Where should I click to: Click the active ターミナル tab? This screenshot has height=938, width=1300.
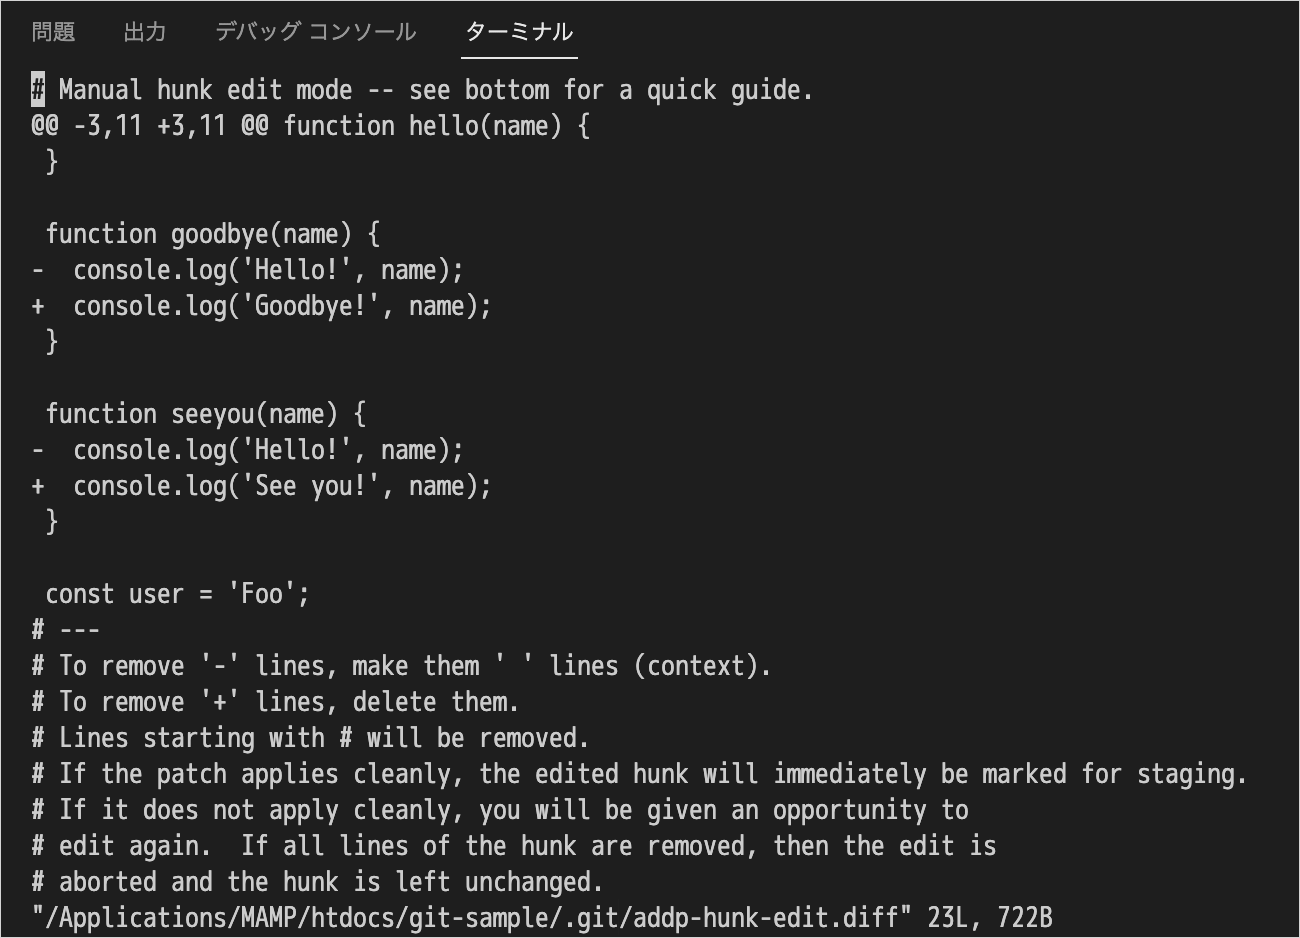click(519, 32)
